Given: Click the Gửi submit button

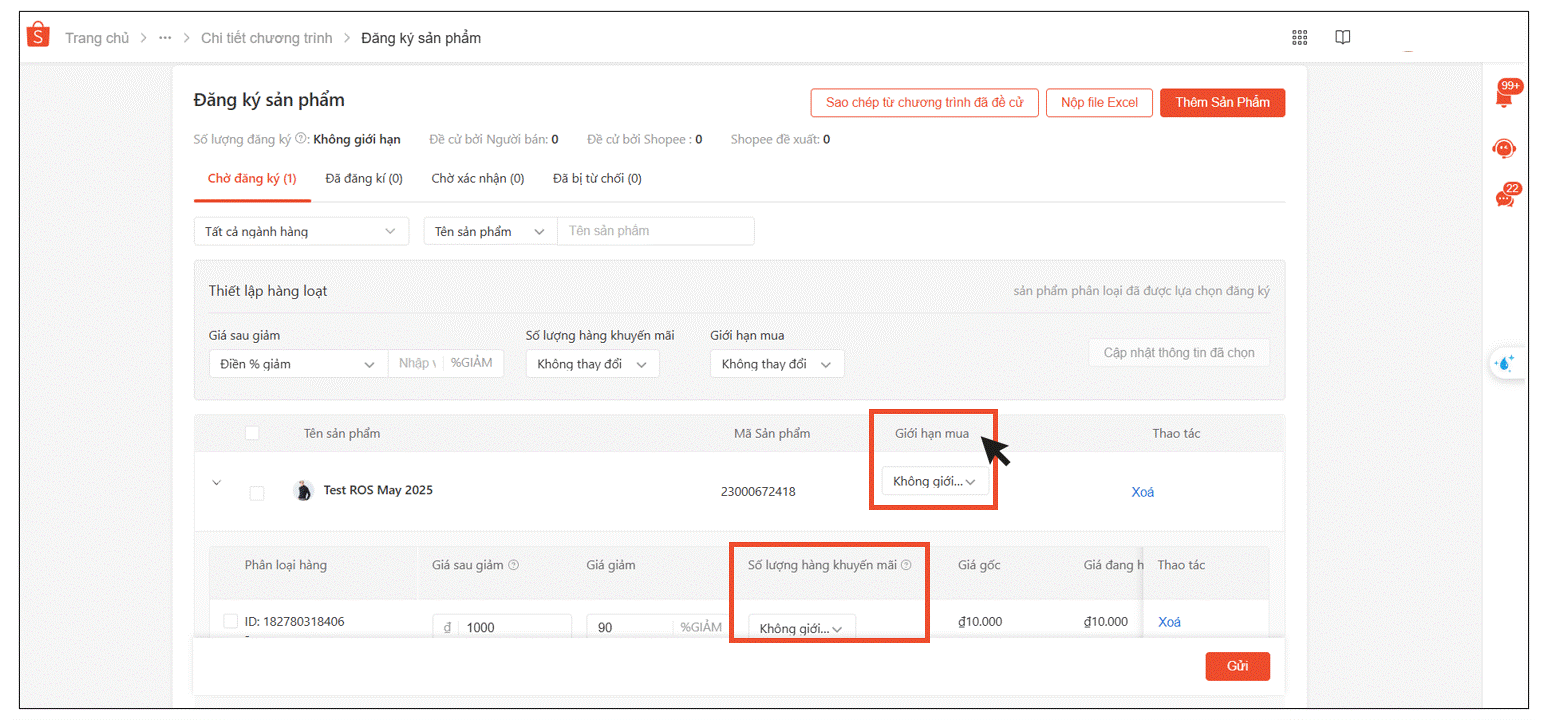Looking at the screenshot, I should (1237, 666).
